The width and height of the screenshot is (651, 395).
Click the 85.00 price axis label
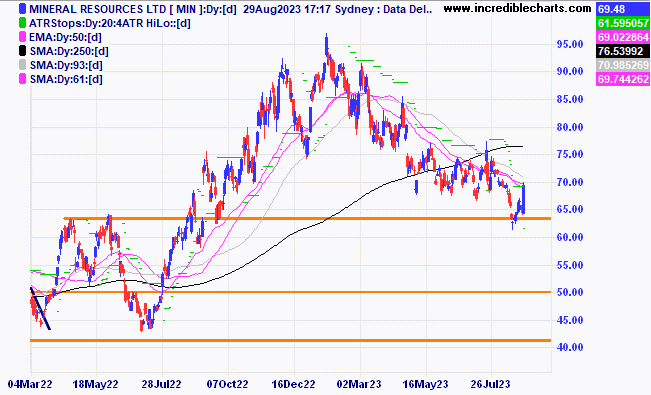(x=570, y=99)
